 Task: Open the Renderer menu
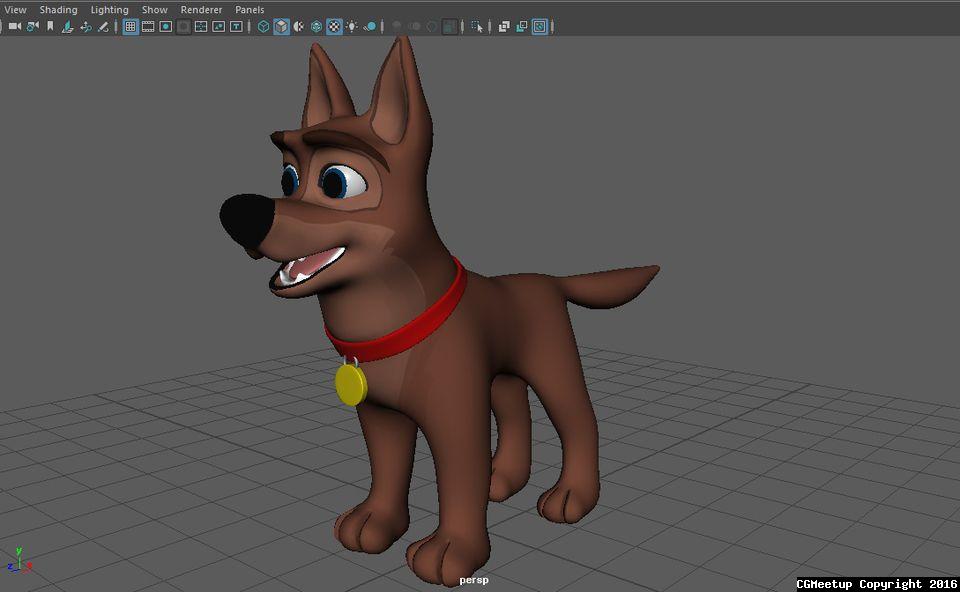[201, 10]
